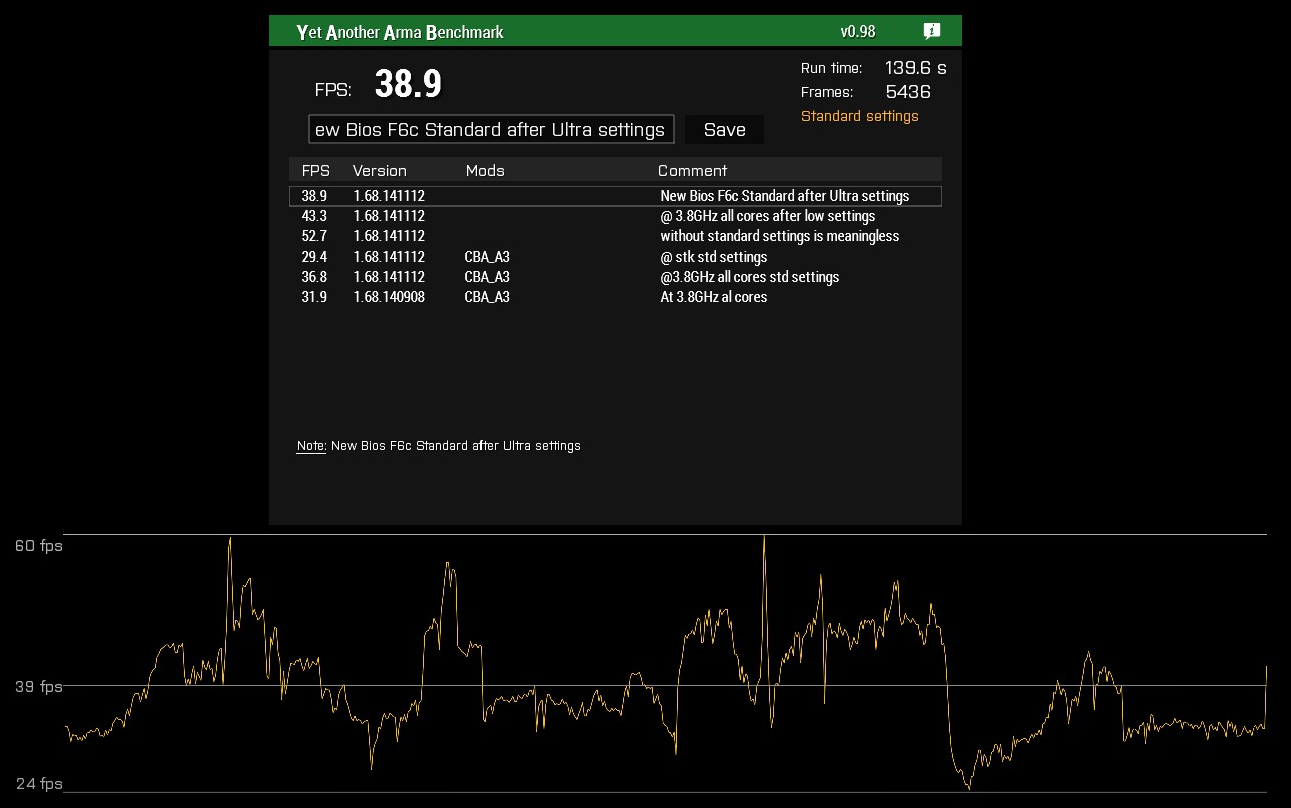The image size is (1291, 808).
Task: Sort results by the Version column header
Action: [x=380, y=171]
